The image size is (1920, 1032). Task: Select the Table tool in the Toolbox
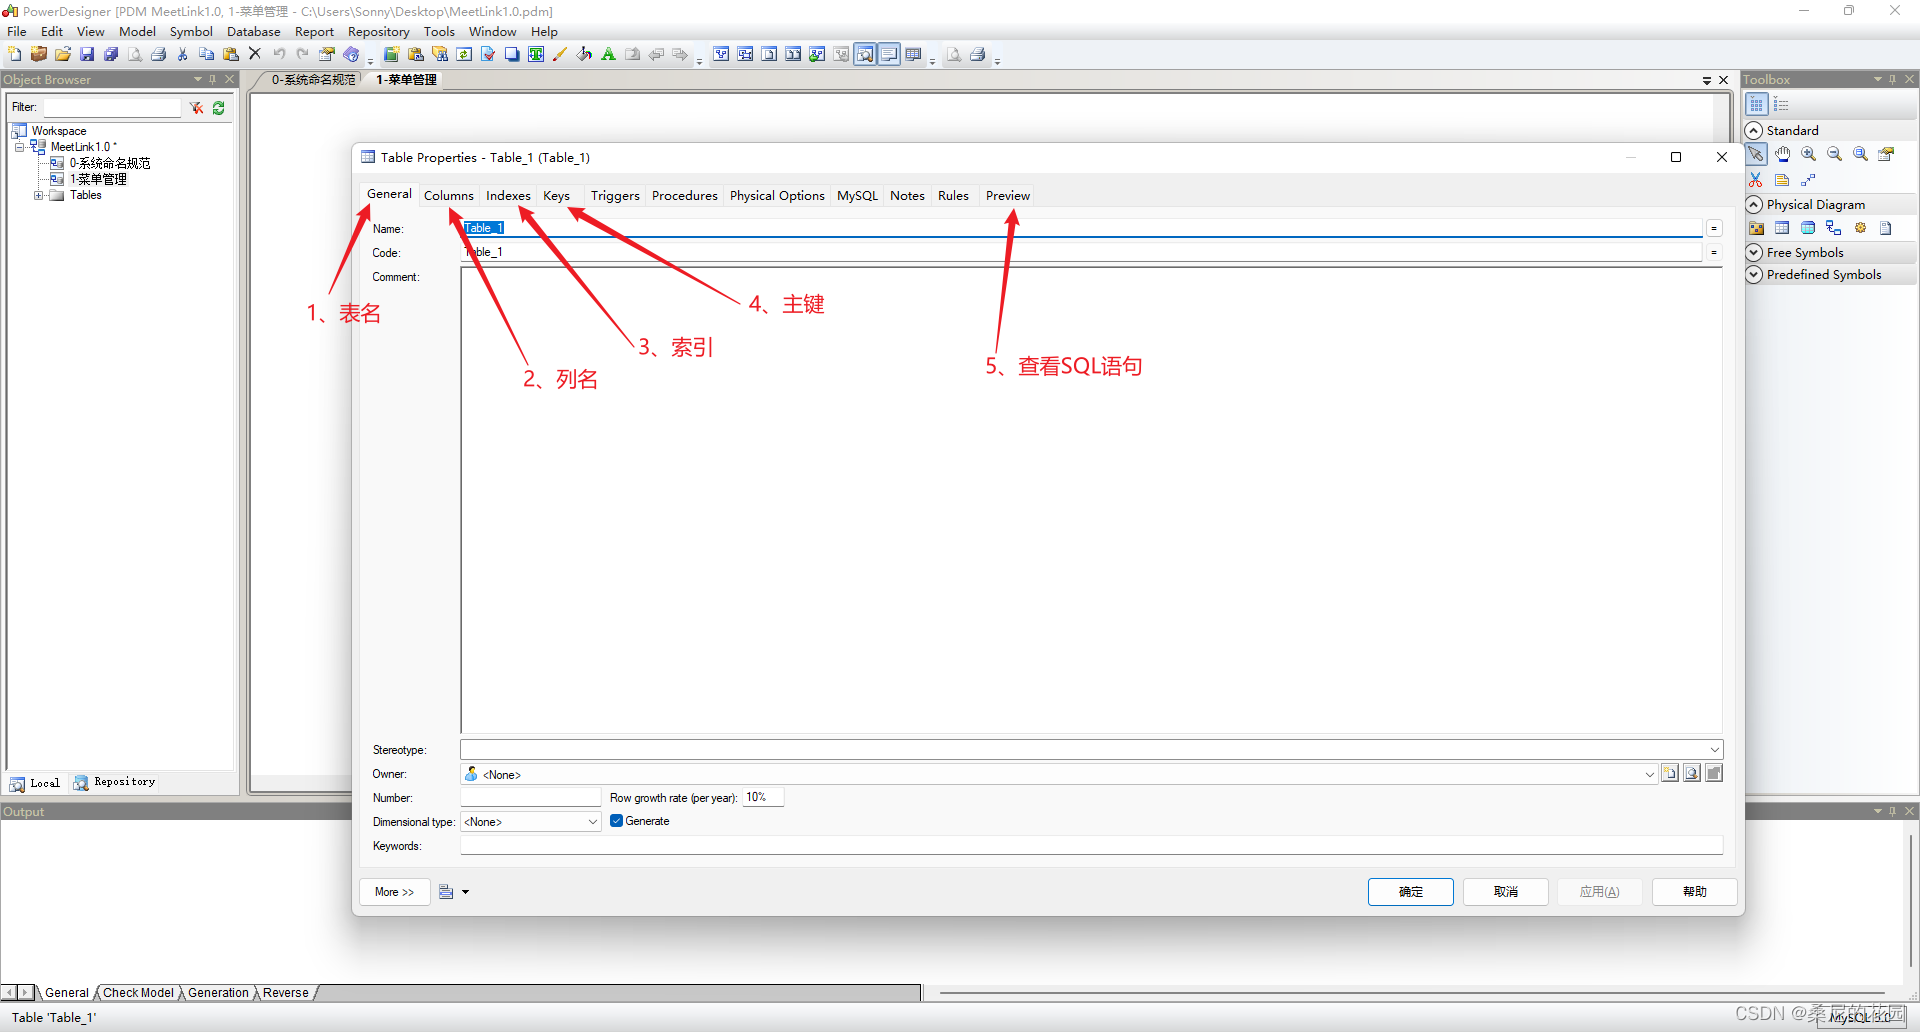(1783, 227)
